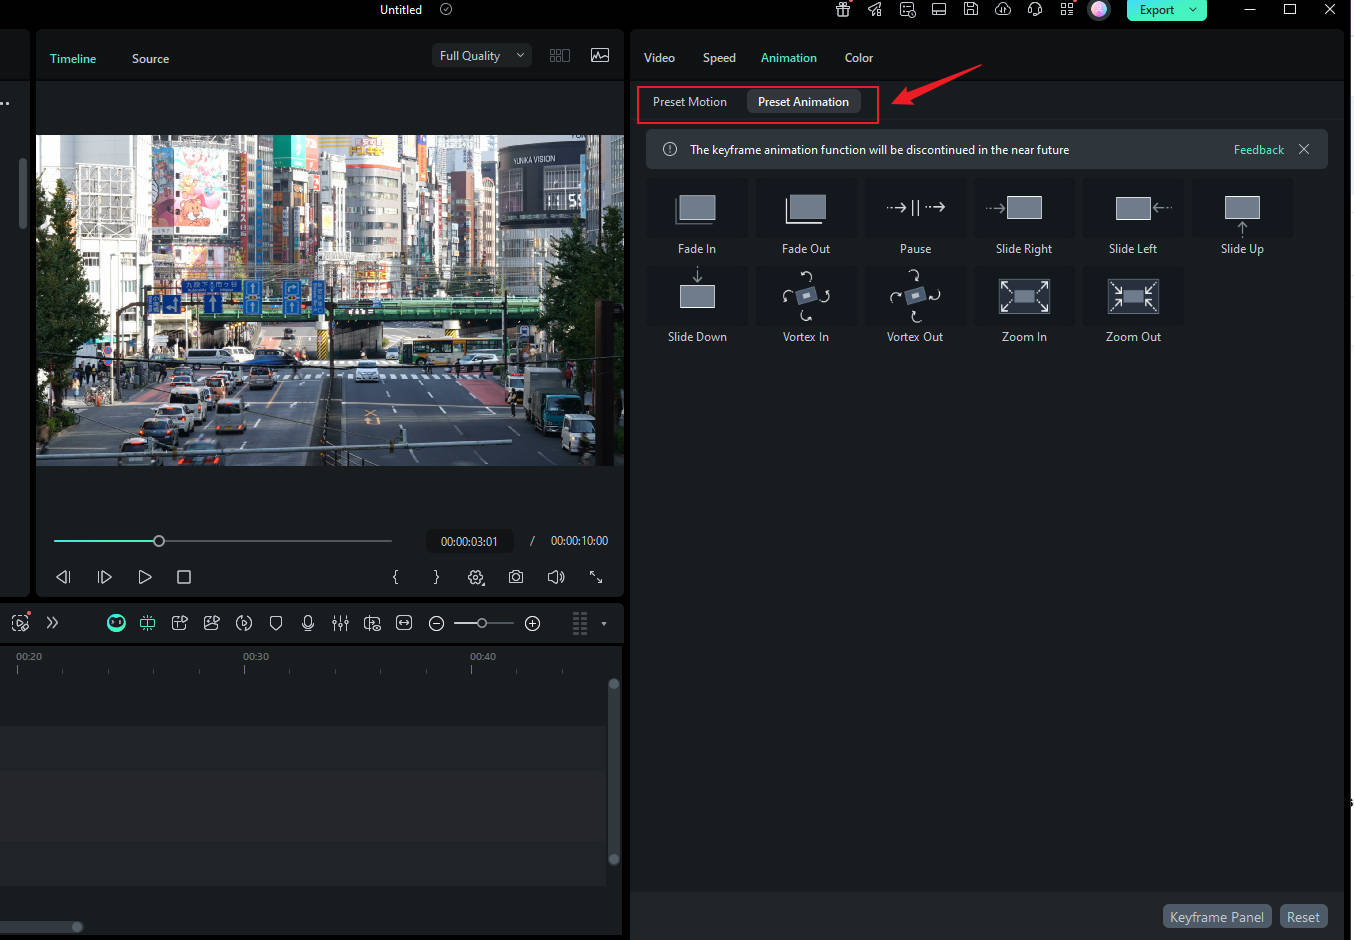Add a marker with the shield icon
1354x940 pixels.
tap(276, 623)
